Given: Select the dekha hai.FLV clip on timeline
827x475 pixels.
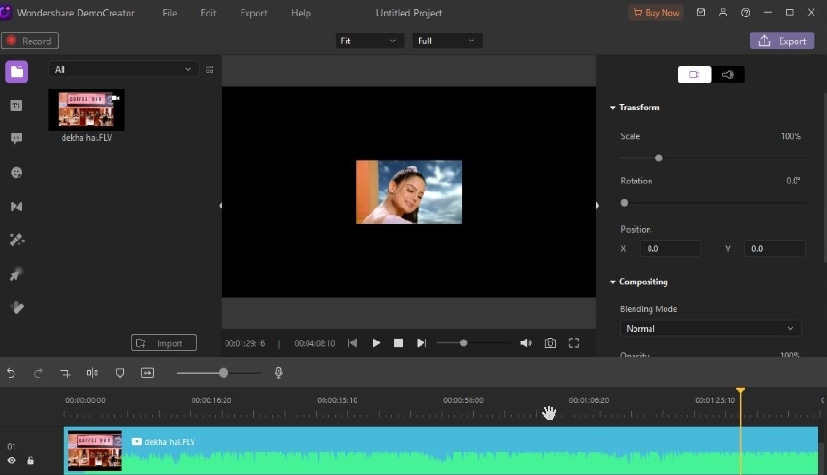Looking at the screenshot, I should tap(441, 451).
